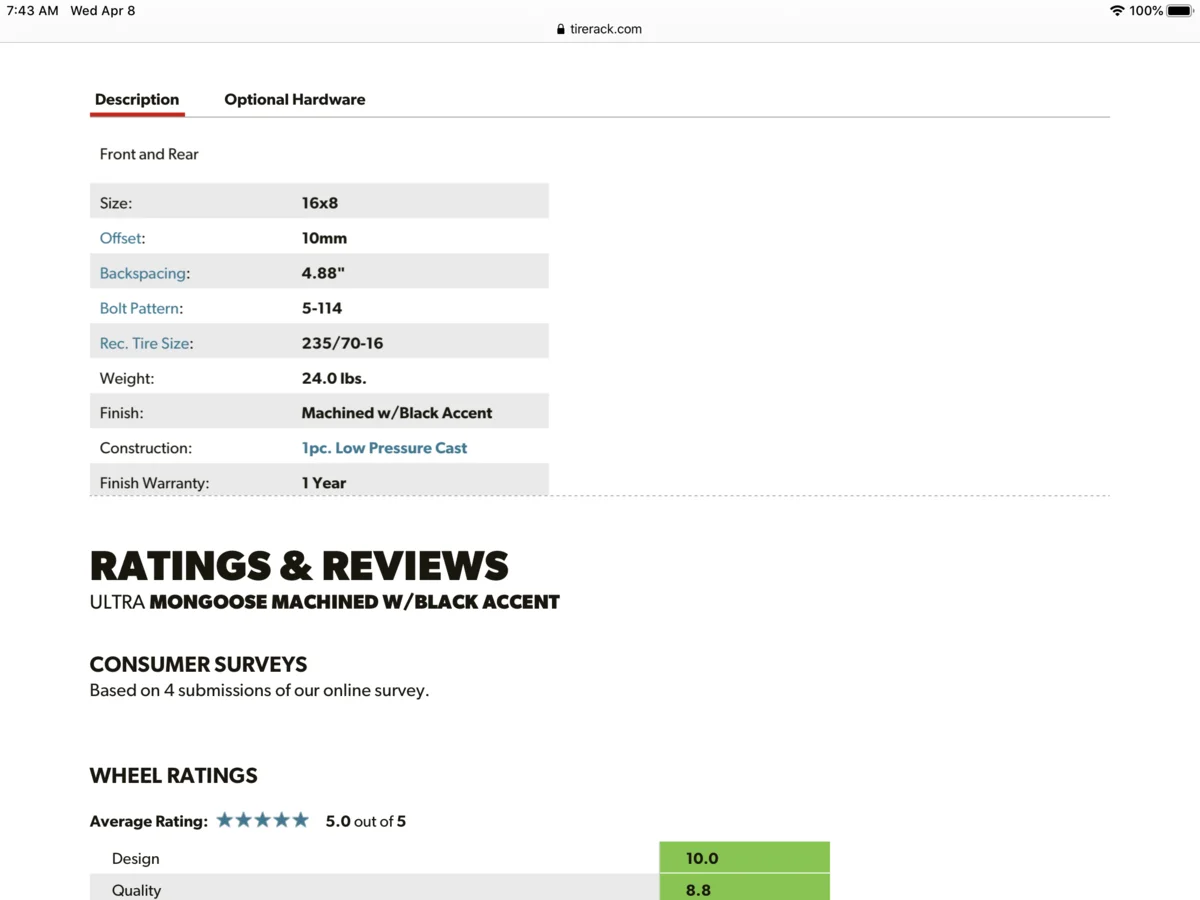Click the Average Rating: label

tap(149, 821)
